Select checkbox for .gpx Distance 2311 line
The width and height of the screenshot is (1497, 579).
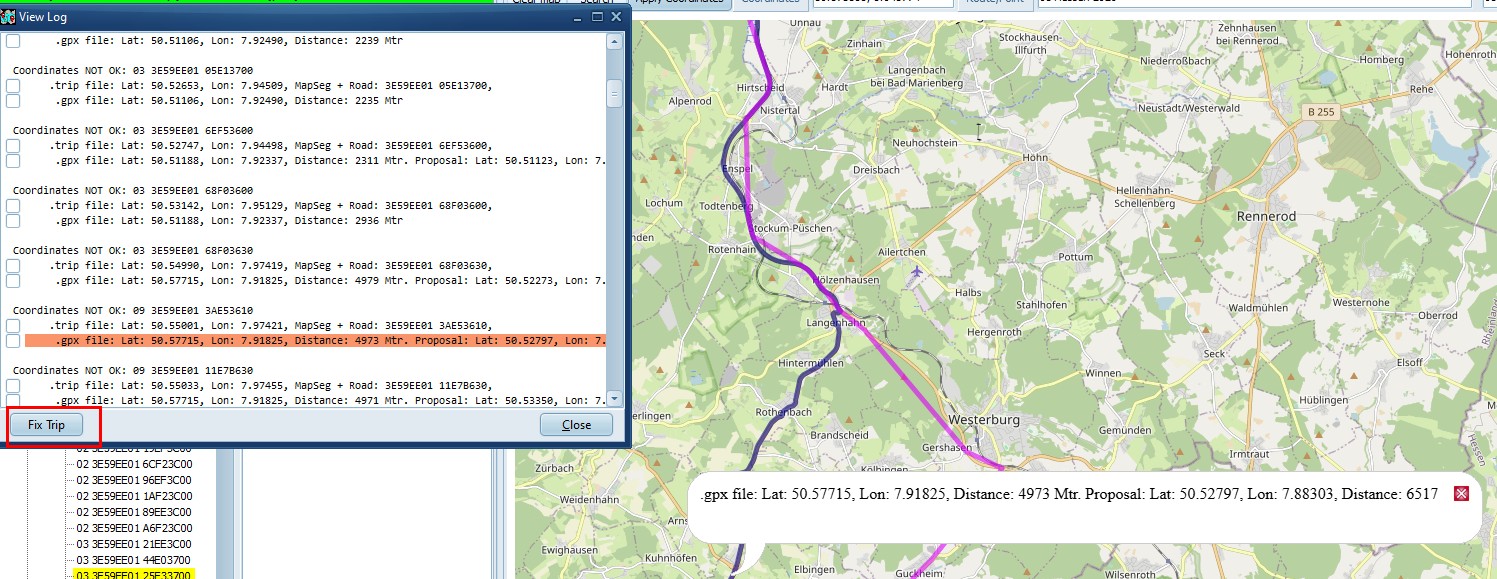click(13, 161)
